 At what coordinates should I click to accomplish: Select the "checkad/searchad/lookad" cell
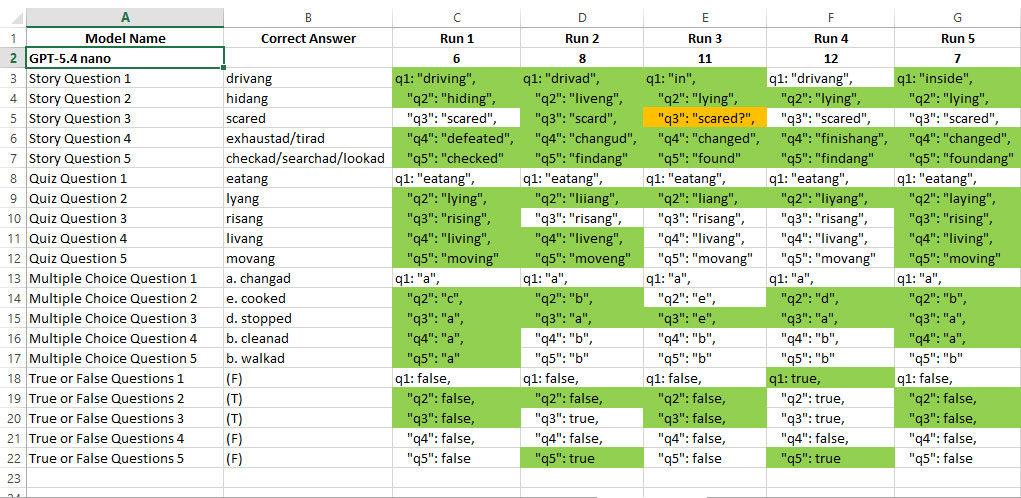308,158
